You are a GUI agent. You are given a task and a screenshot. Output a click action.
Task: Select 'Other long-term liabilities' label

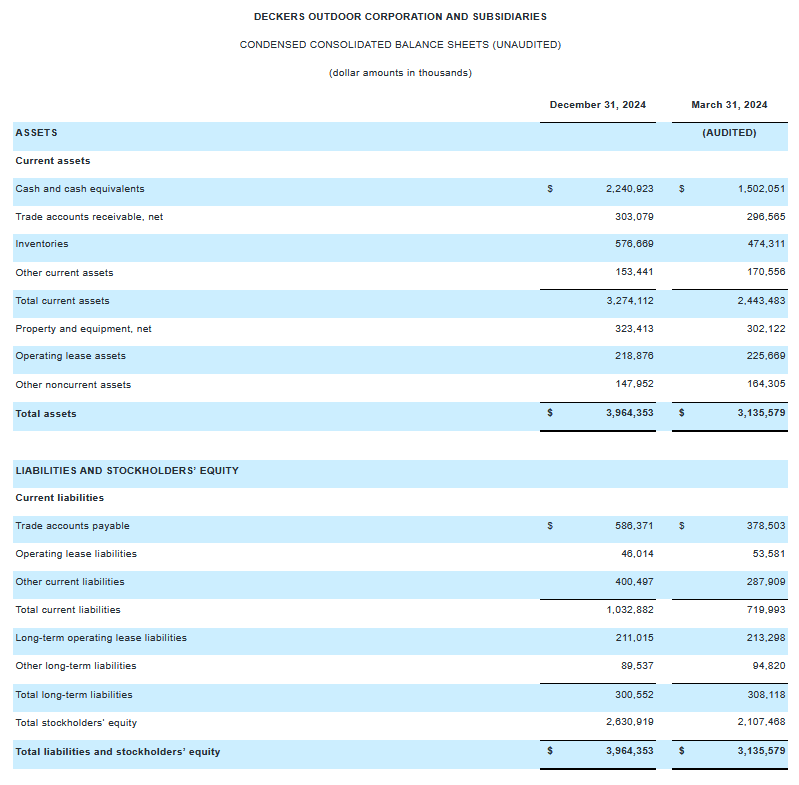pyautogui.click(x=76, y=666)
